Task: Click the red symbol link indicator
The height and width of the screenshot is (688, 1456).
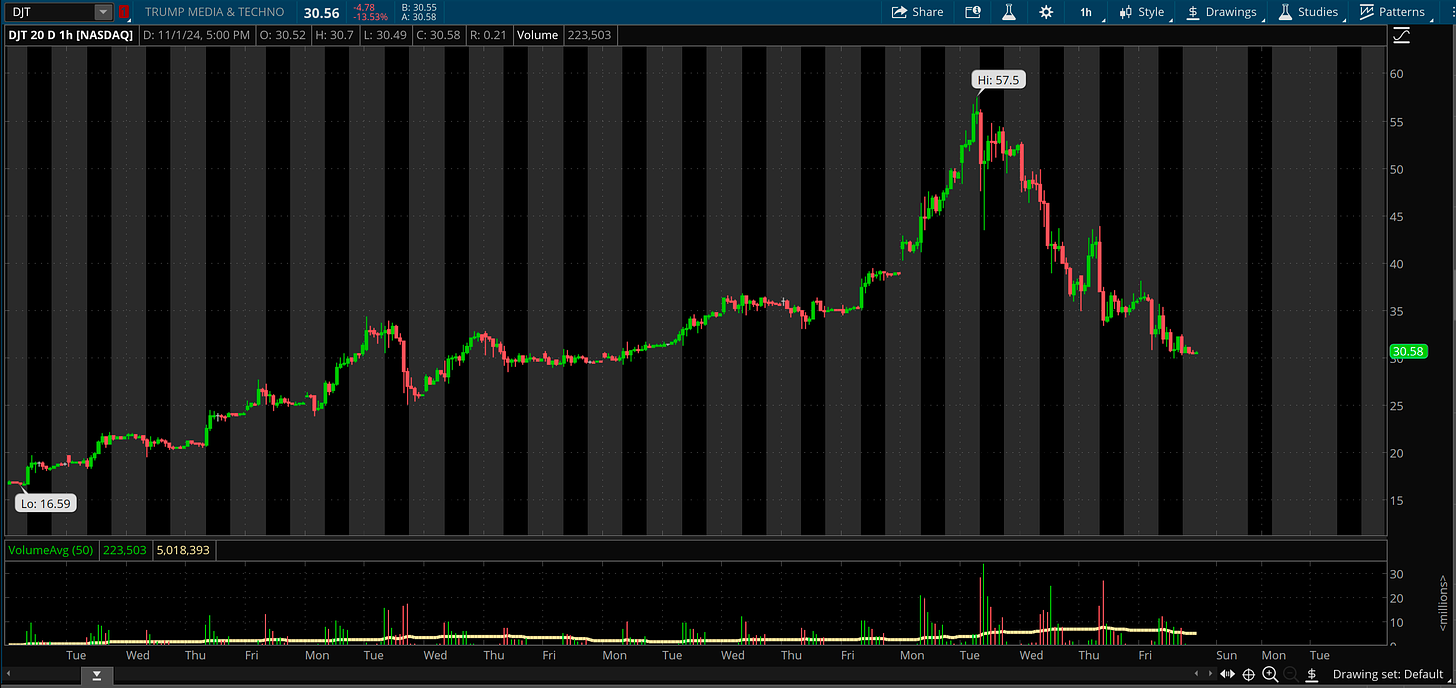Action: tap(124, 12)
